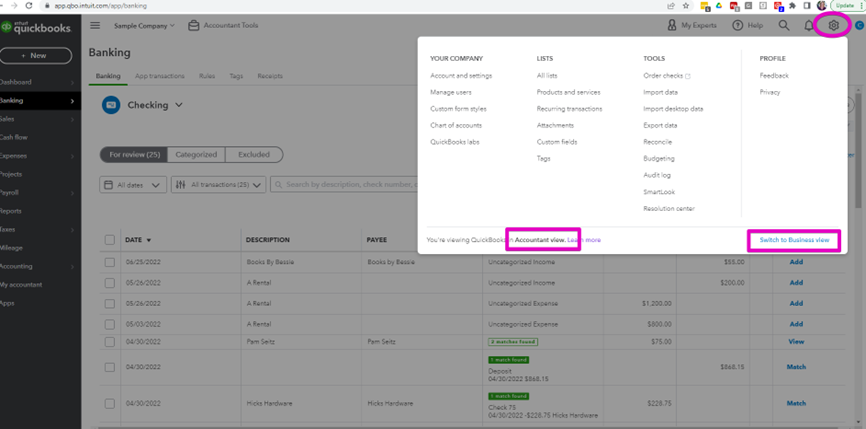This screenshot has width=866, height=429.
Task: Open the search magnifier icon
Action: coord(784,25)
